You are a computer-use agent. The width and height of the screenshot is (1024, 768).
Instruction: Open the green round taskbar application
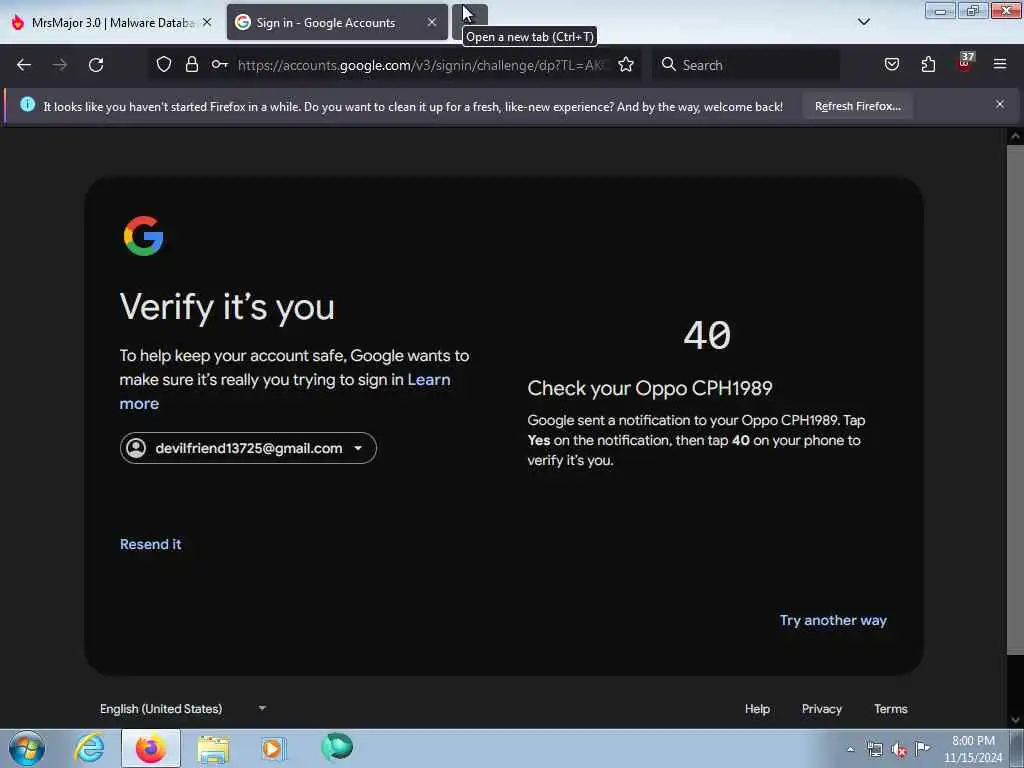[337, 747]
